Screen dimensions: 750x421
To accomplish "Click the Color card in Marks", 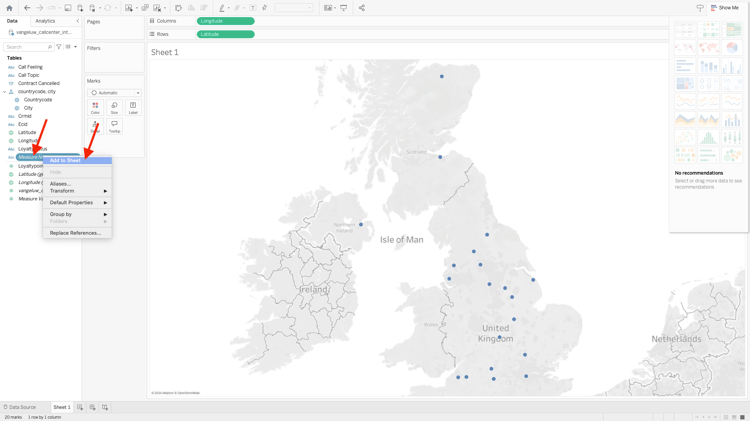I will pos(95,108).
